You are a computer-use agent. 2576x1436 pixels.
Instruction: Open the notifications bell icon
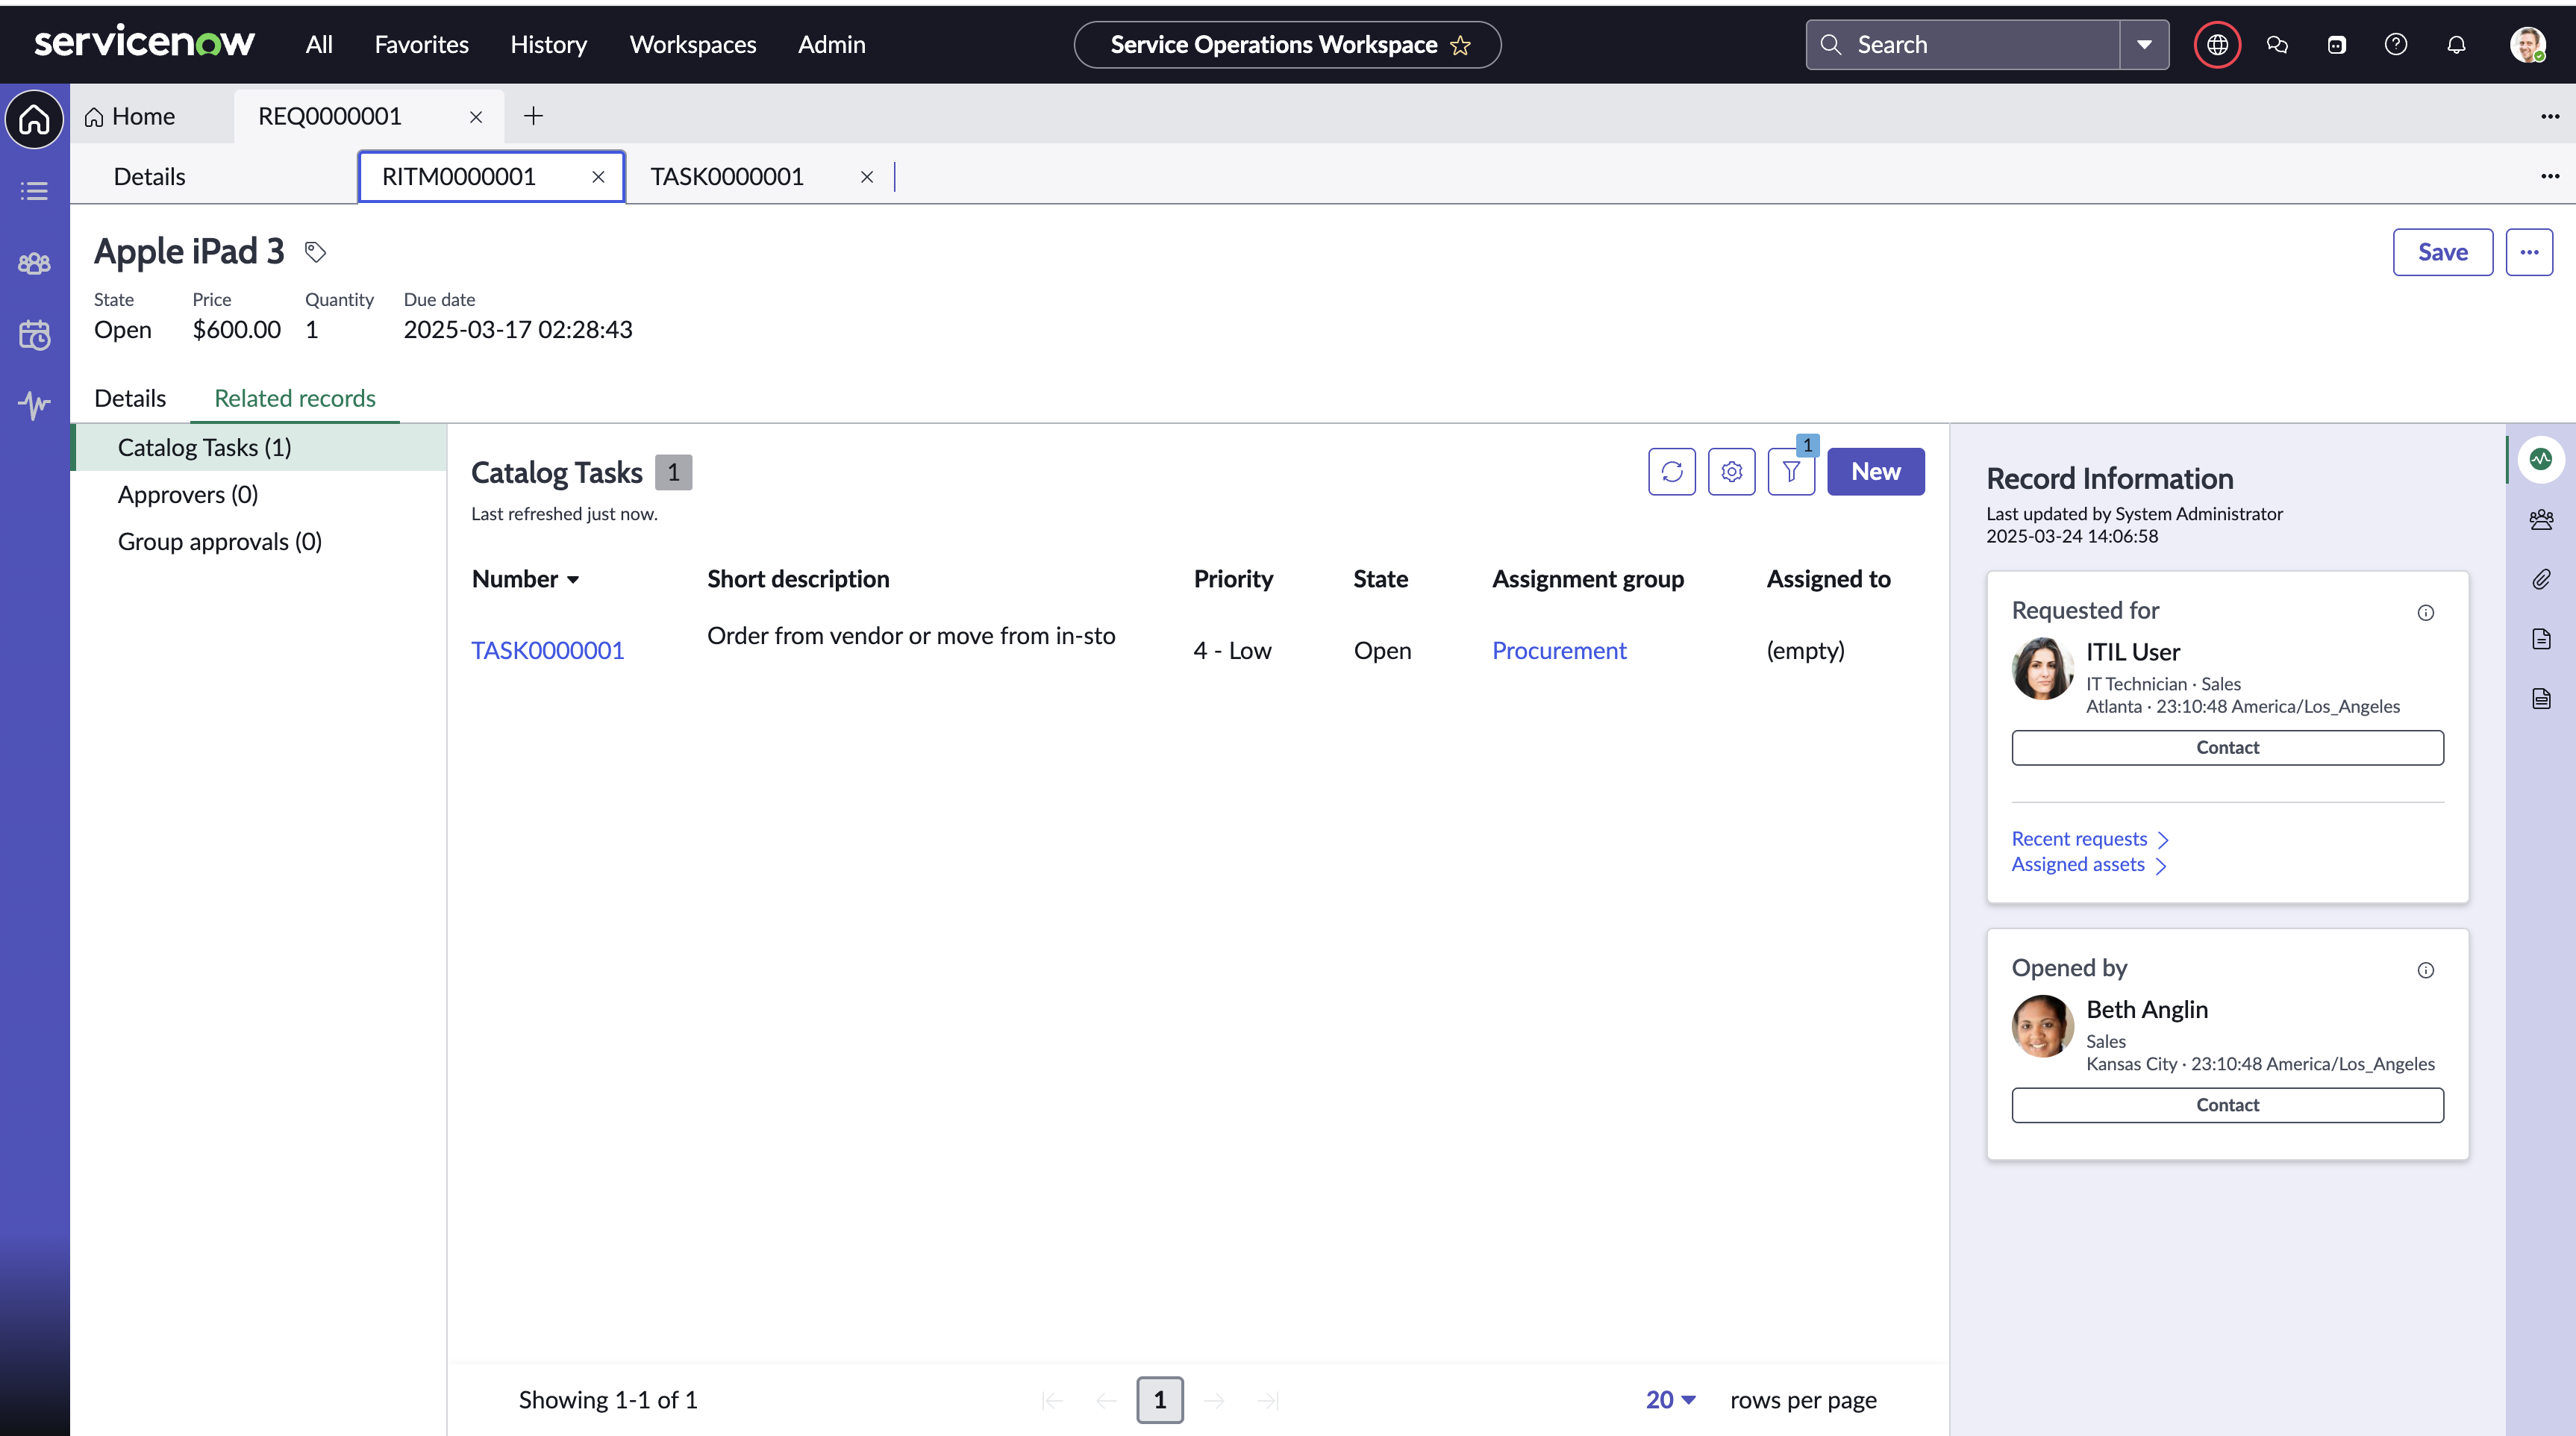point(2456,45)
